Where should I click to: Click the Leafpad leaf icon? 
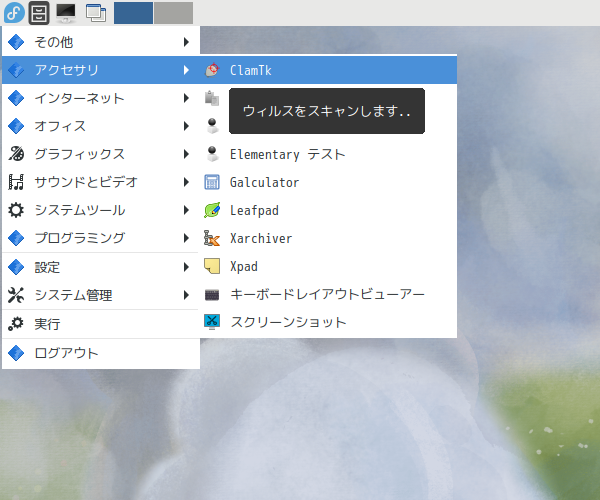point(212,210)
